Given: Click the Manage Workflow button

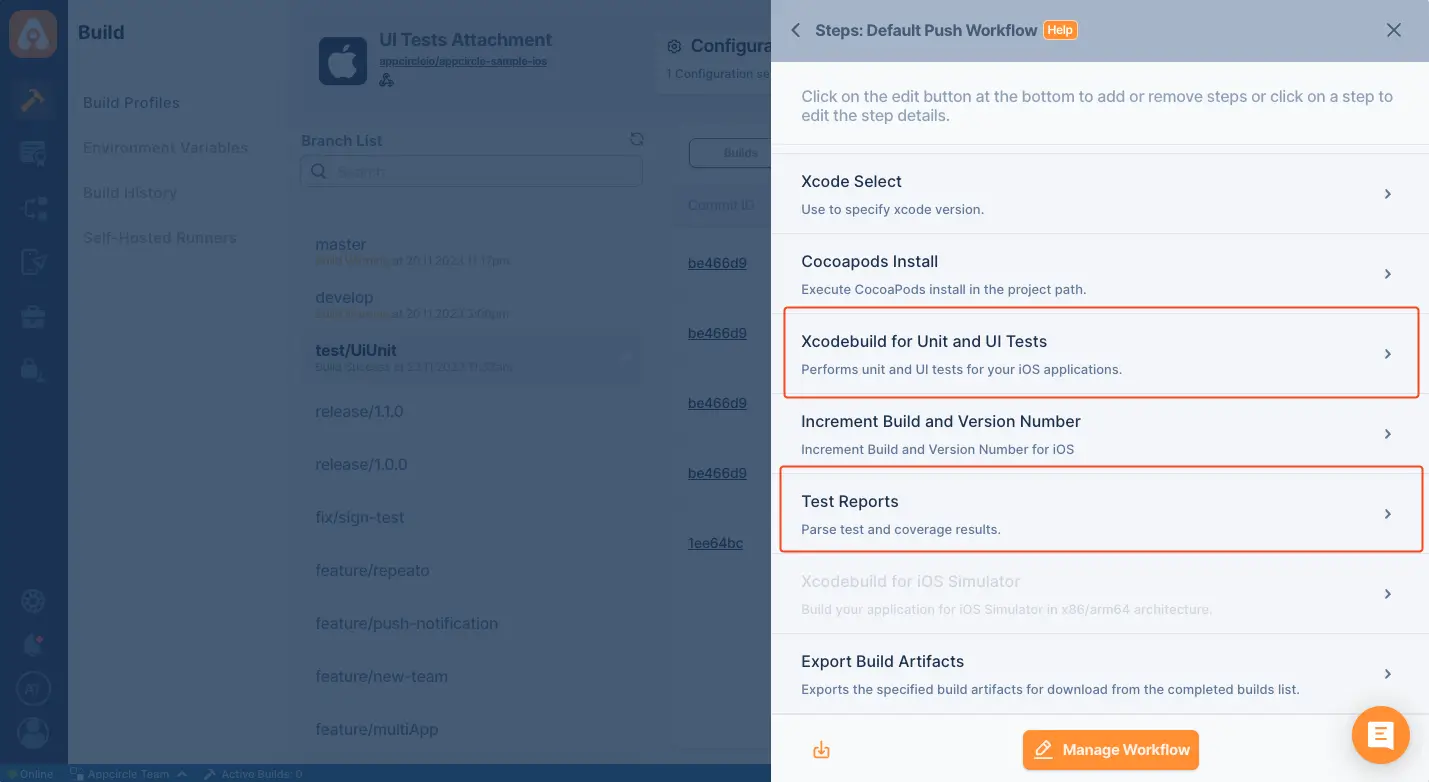Looking at the screenshot, I should click(1110, 750).
